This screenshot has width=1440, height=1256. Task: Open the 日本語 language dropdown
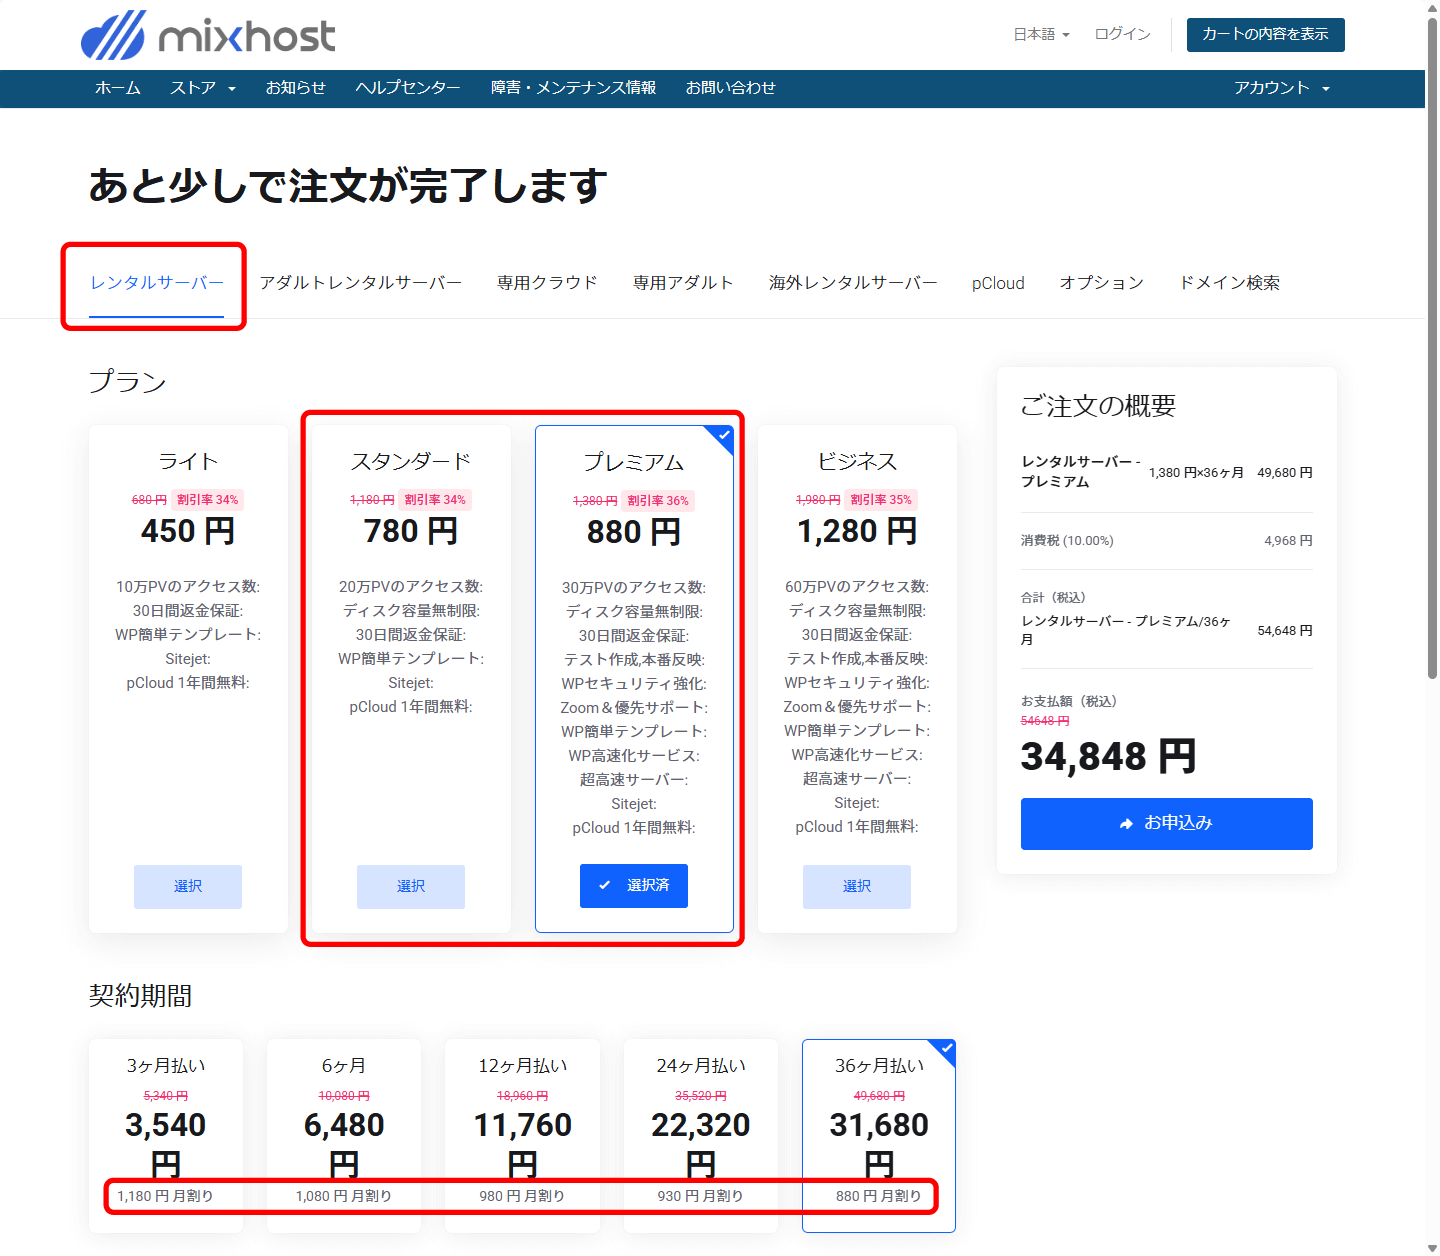coord(1041,34)
